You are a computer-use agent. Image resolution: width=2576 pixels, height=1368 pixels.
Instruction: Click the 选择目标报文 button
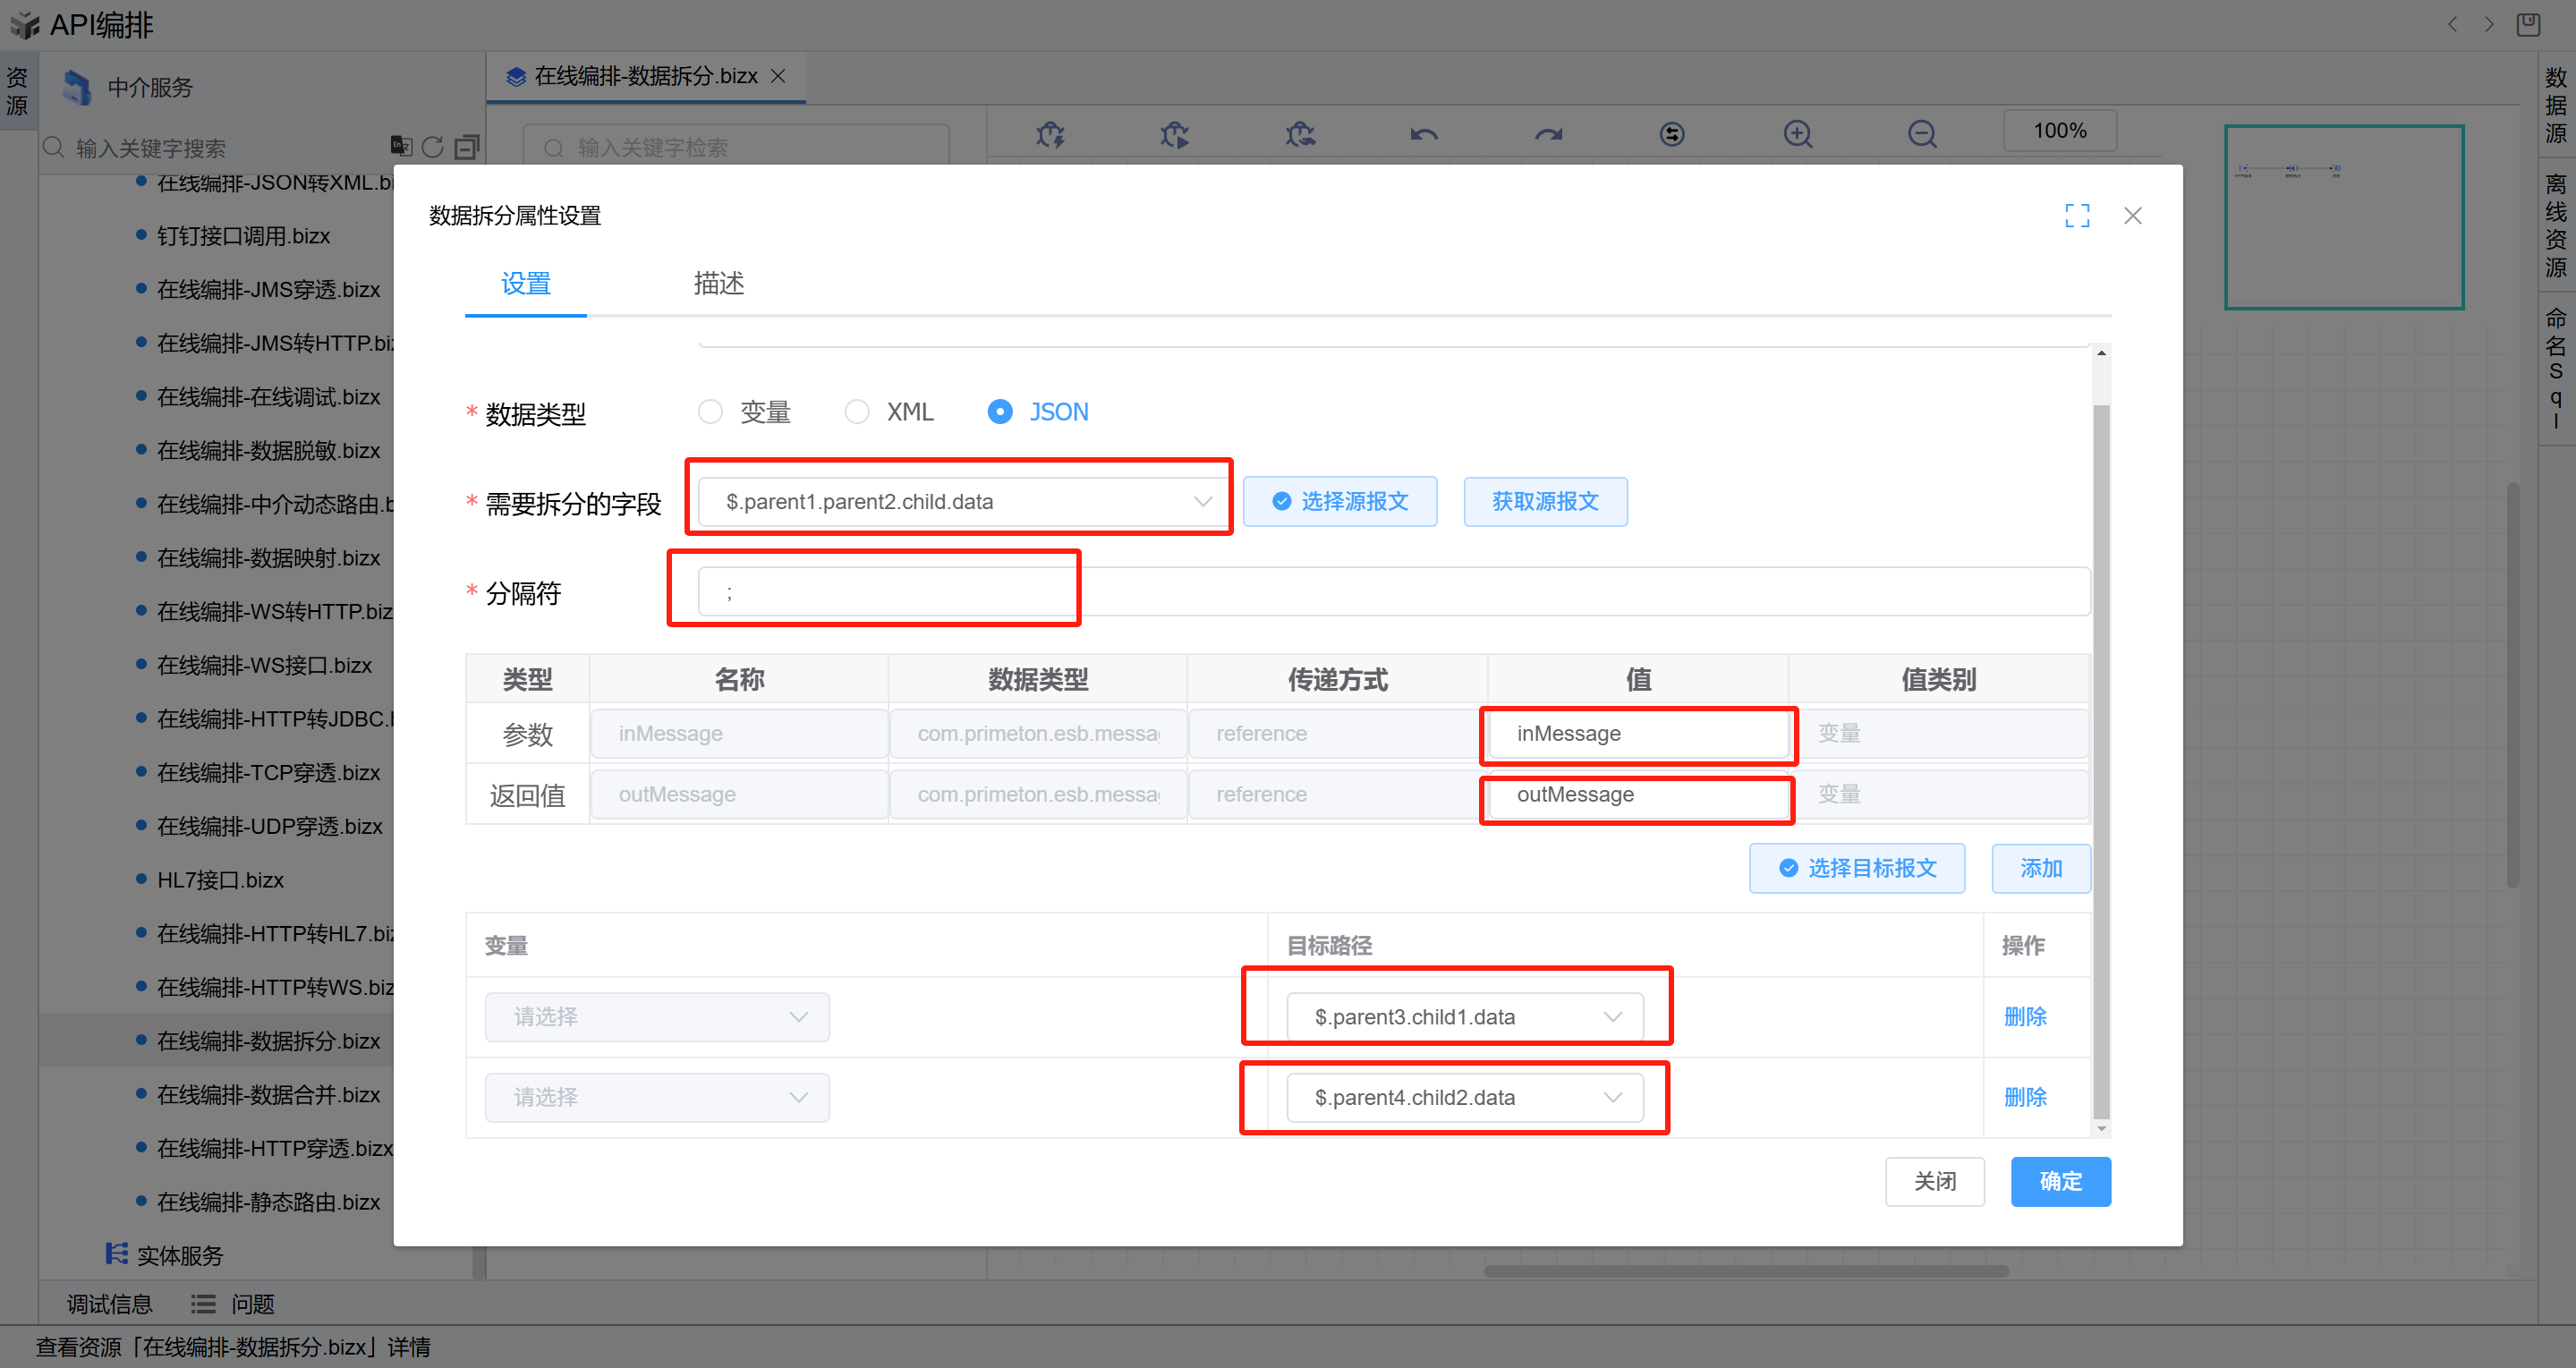(x=1857, y=868)
